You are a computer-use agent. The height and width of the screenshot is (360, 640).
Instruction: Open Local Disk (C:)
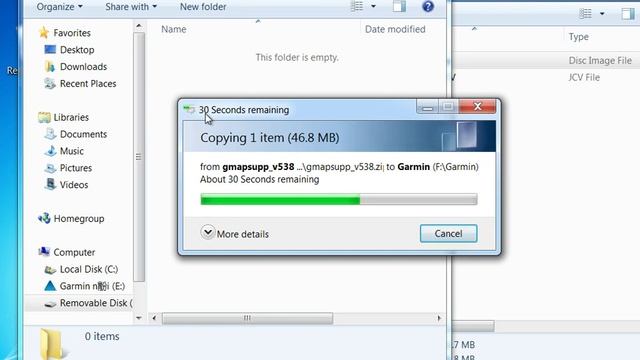coord(89,269)
